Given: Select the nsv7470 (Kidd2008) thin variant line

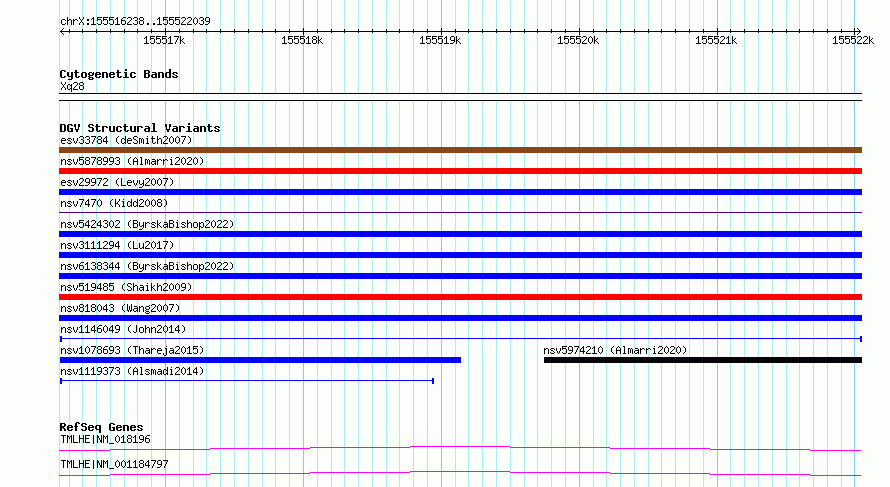Looking at the screenshot, I should pyautogui.click(x=460, y=213).
